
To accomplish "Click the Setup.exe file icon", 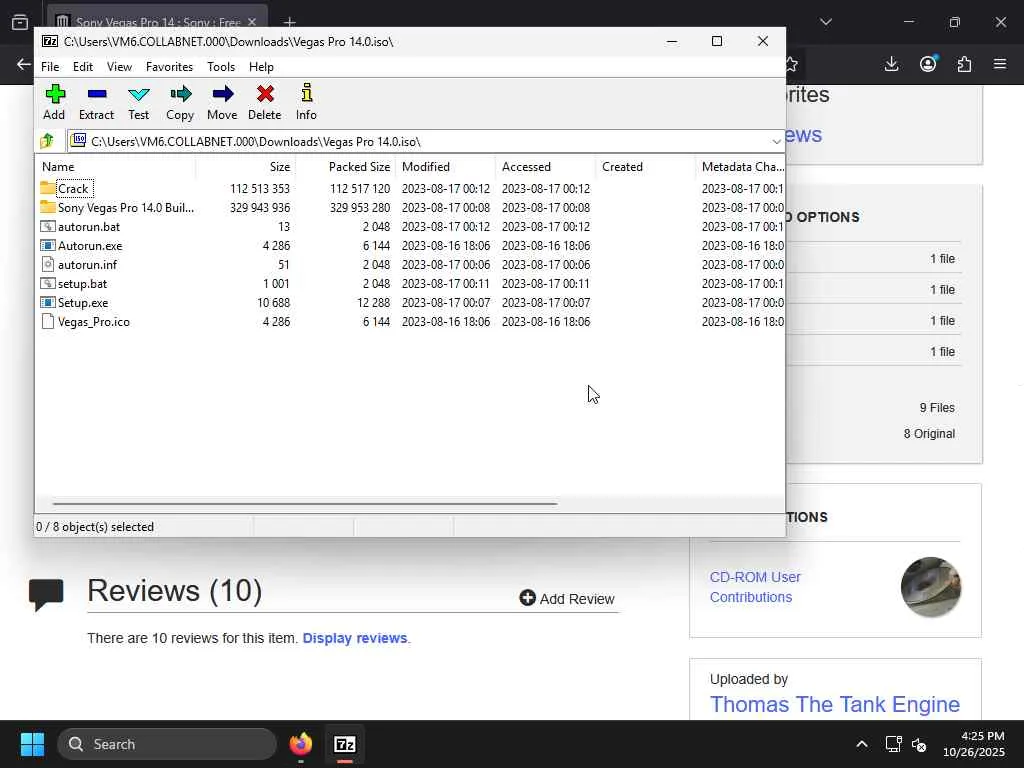I will tap(48, 302).
